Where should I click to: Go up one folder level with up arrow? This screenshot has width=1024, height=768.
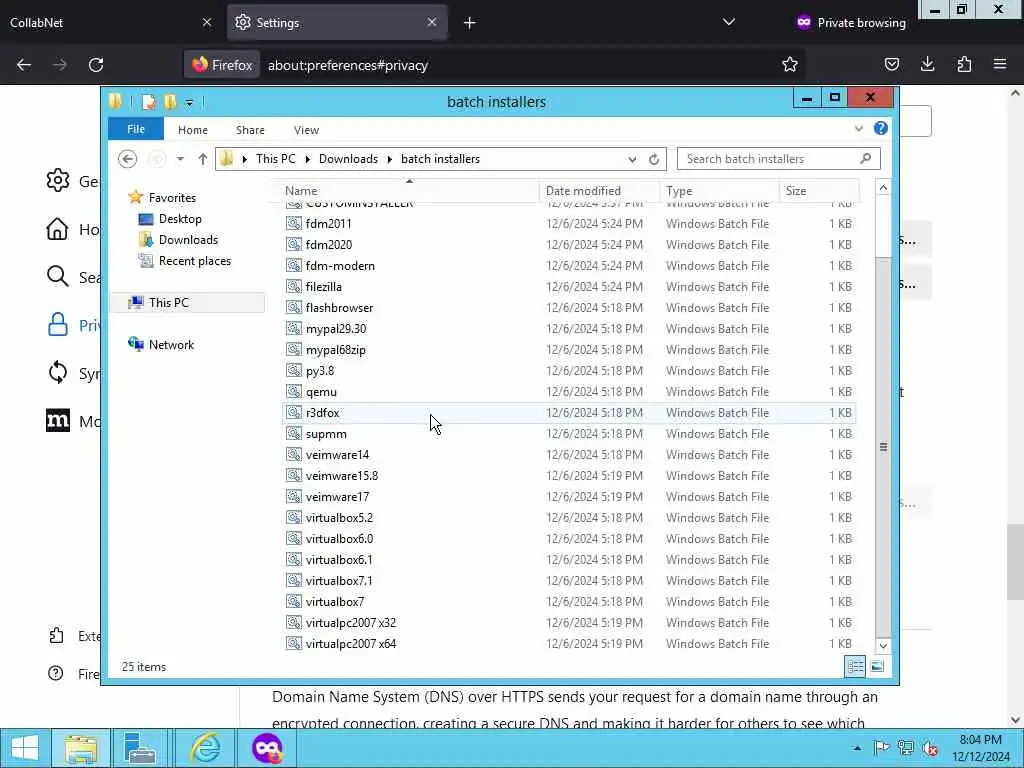pos(202,159)
